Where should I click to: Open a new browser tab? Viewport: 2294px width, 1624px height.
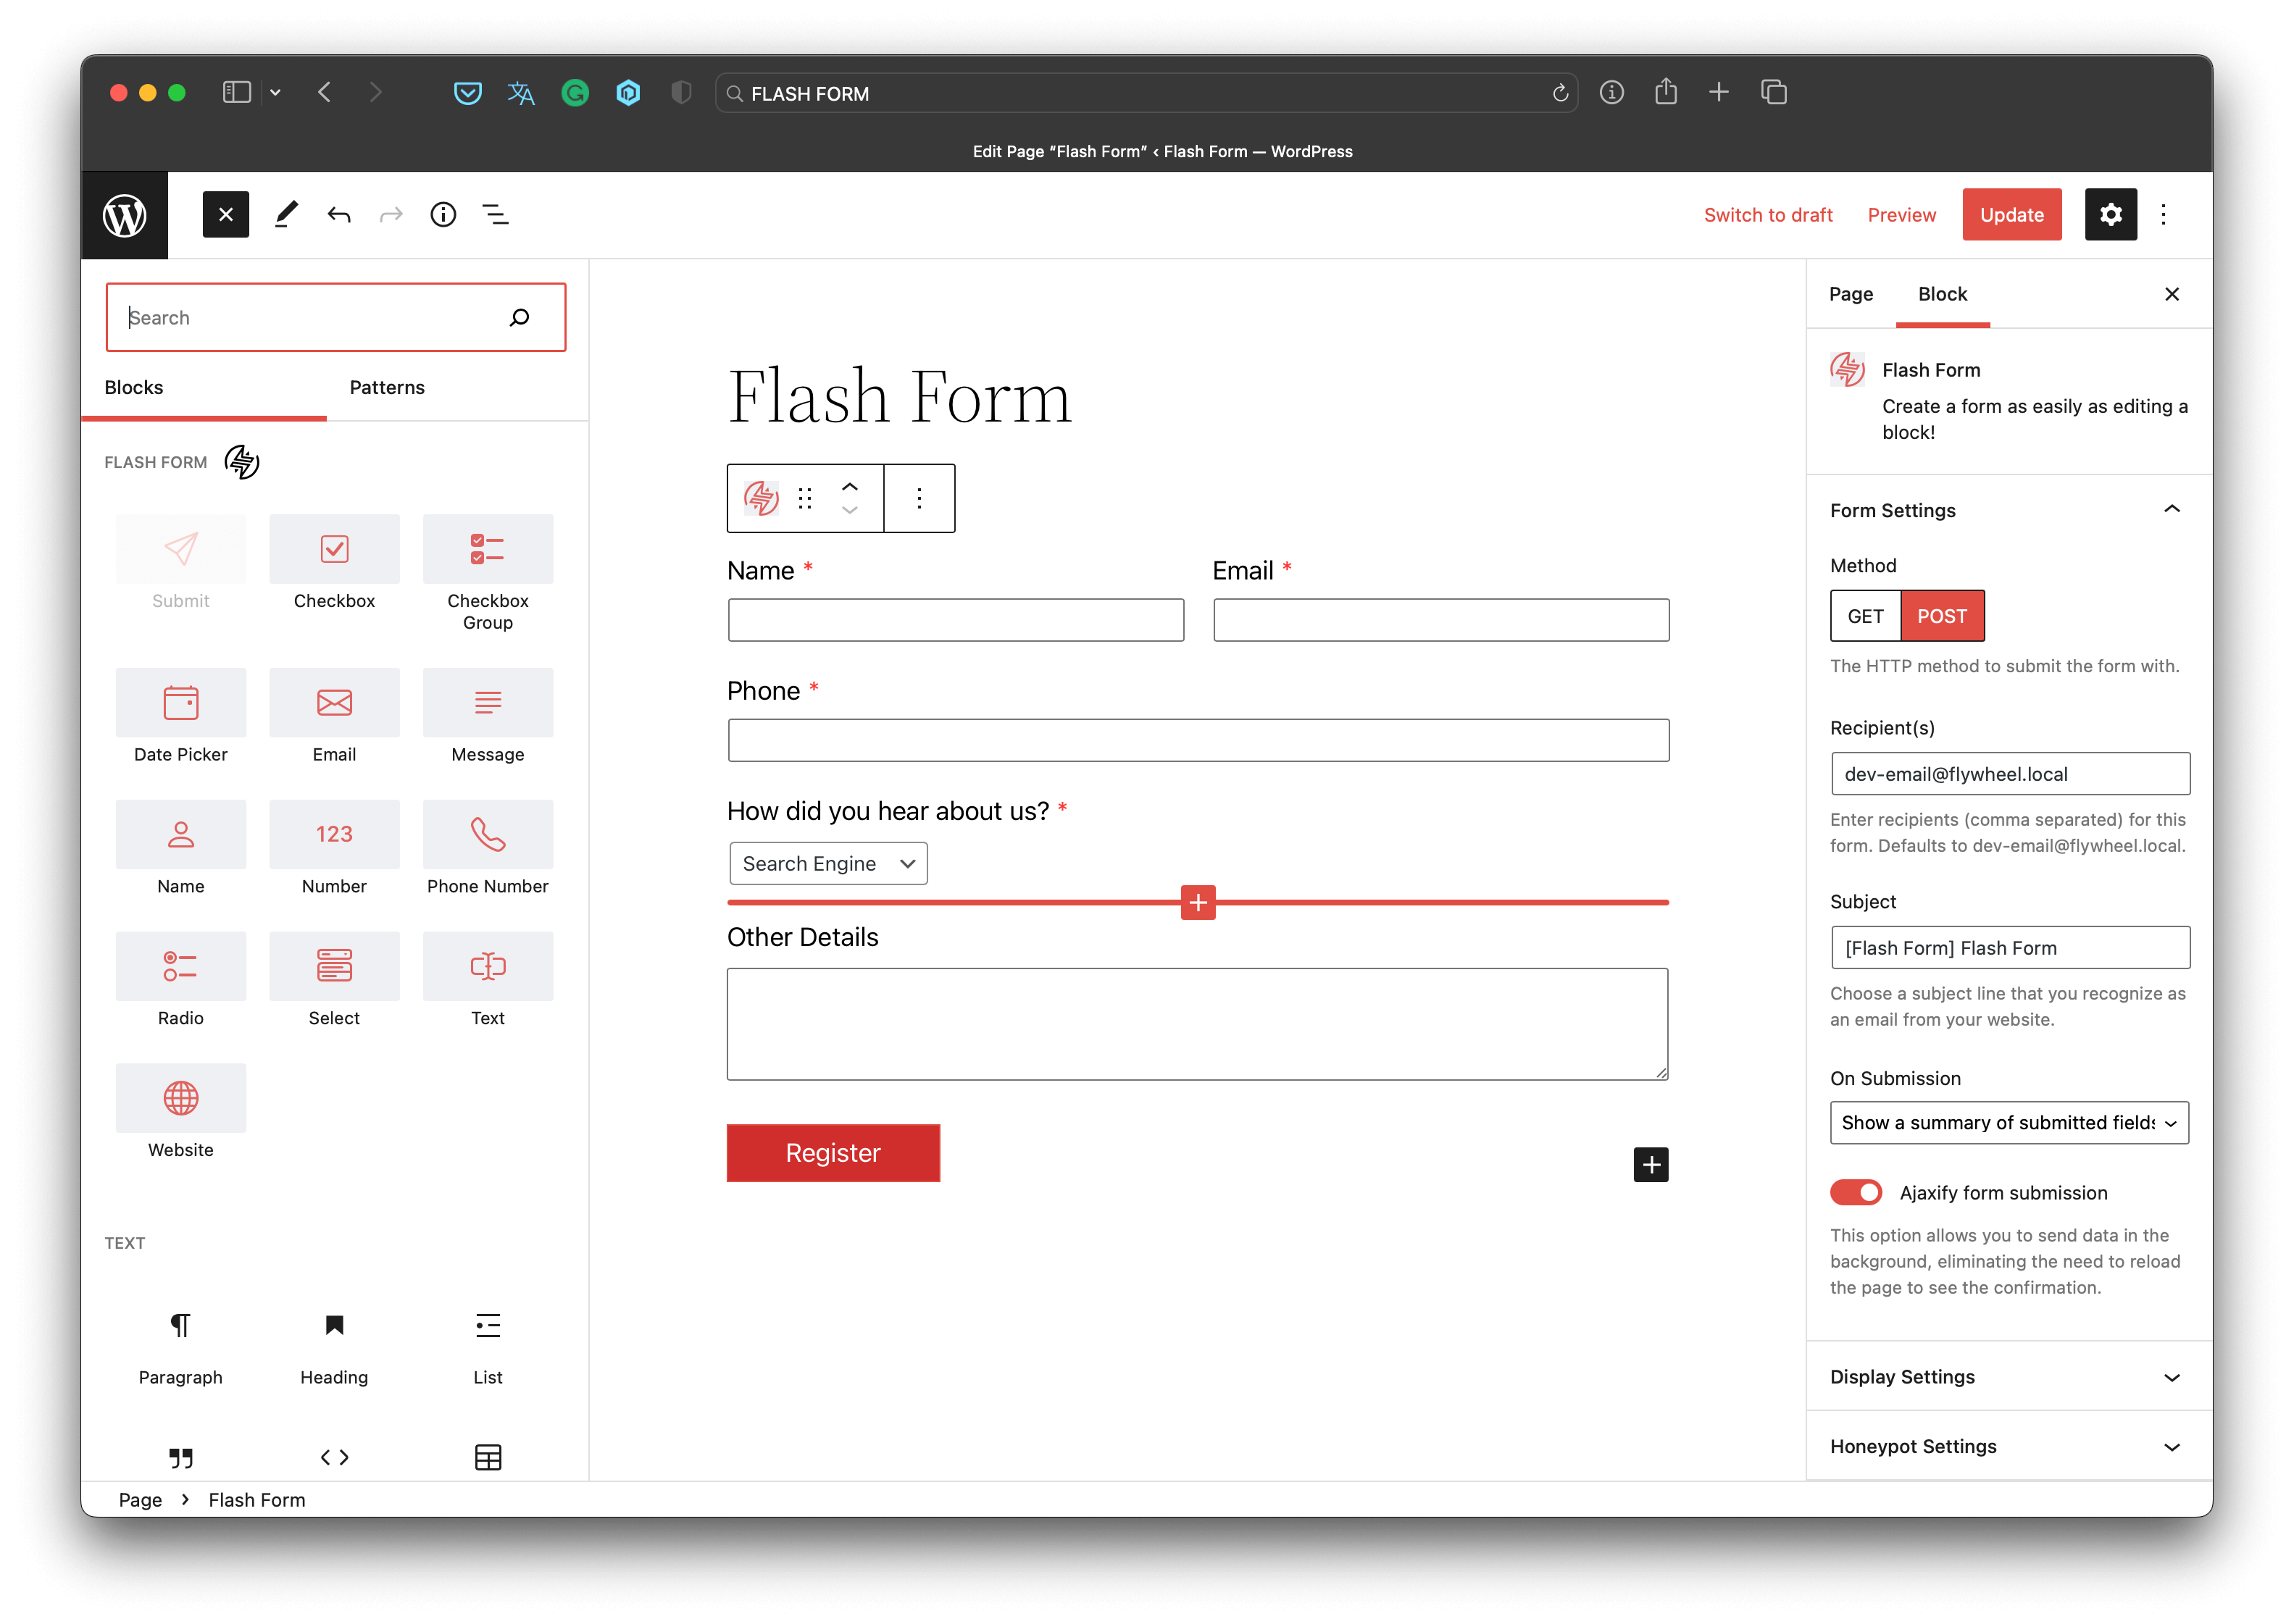(1719, 92)
